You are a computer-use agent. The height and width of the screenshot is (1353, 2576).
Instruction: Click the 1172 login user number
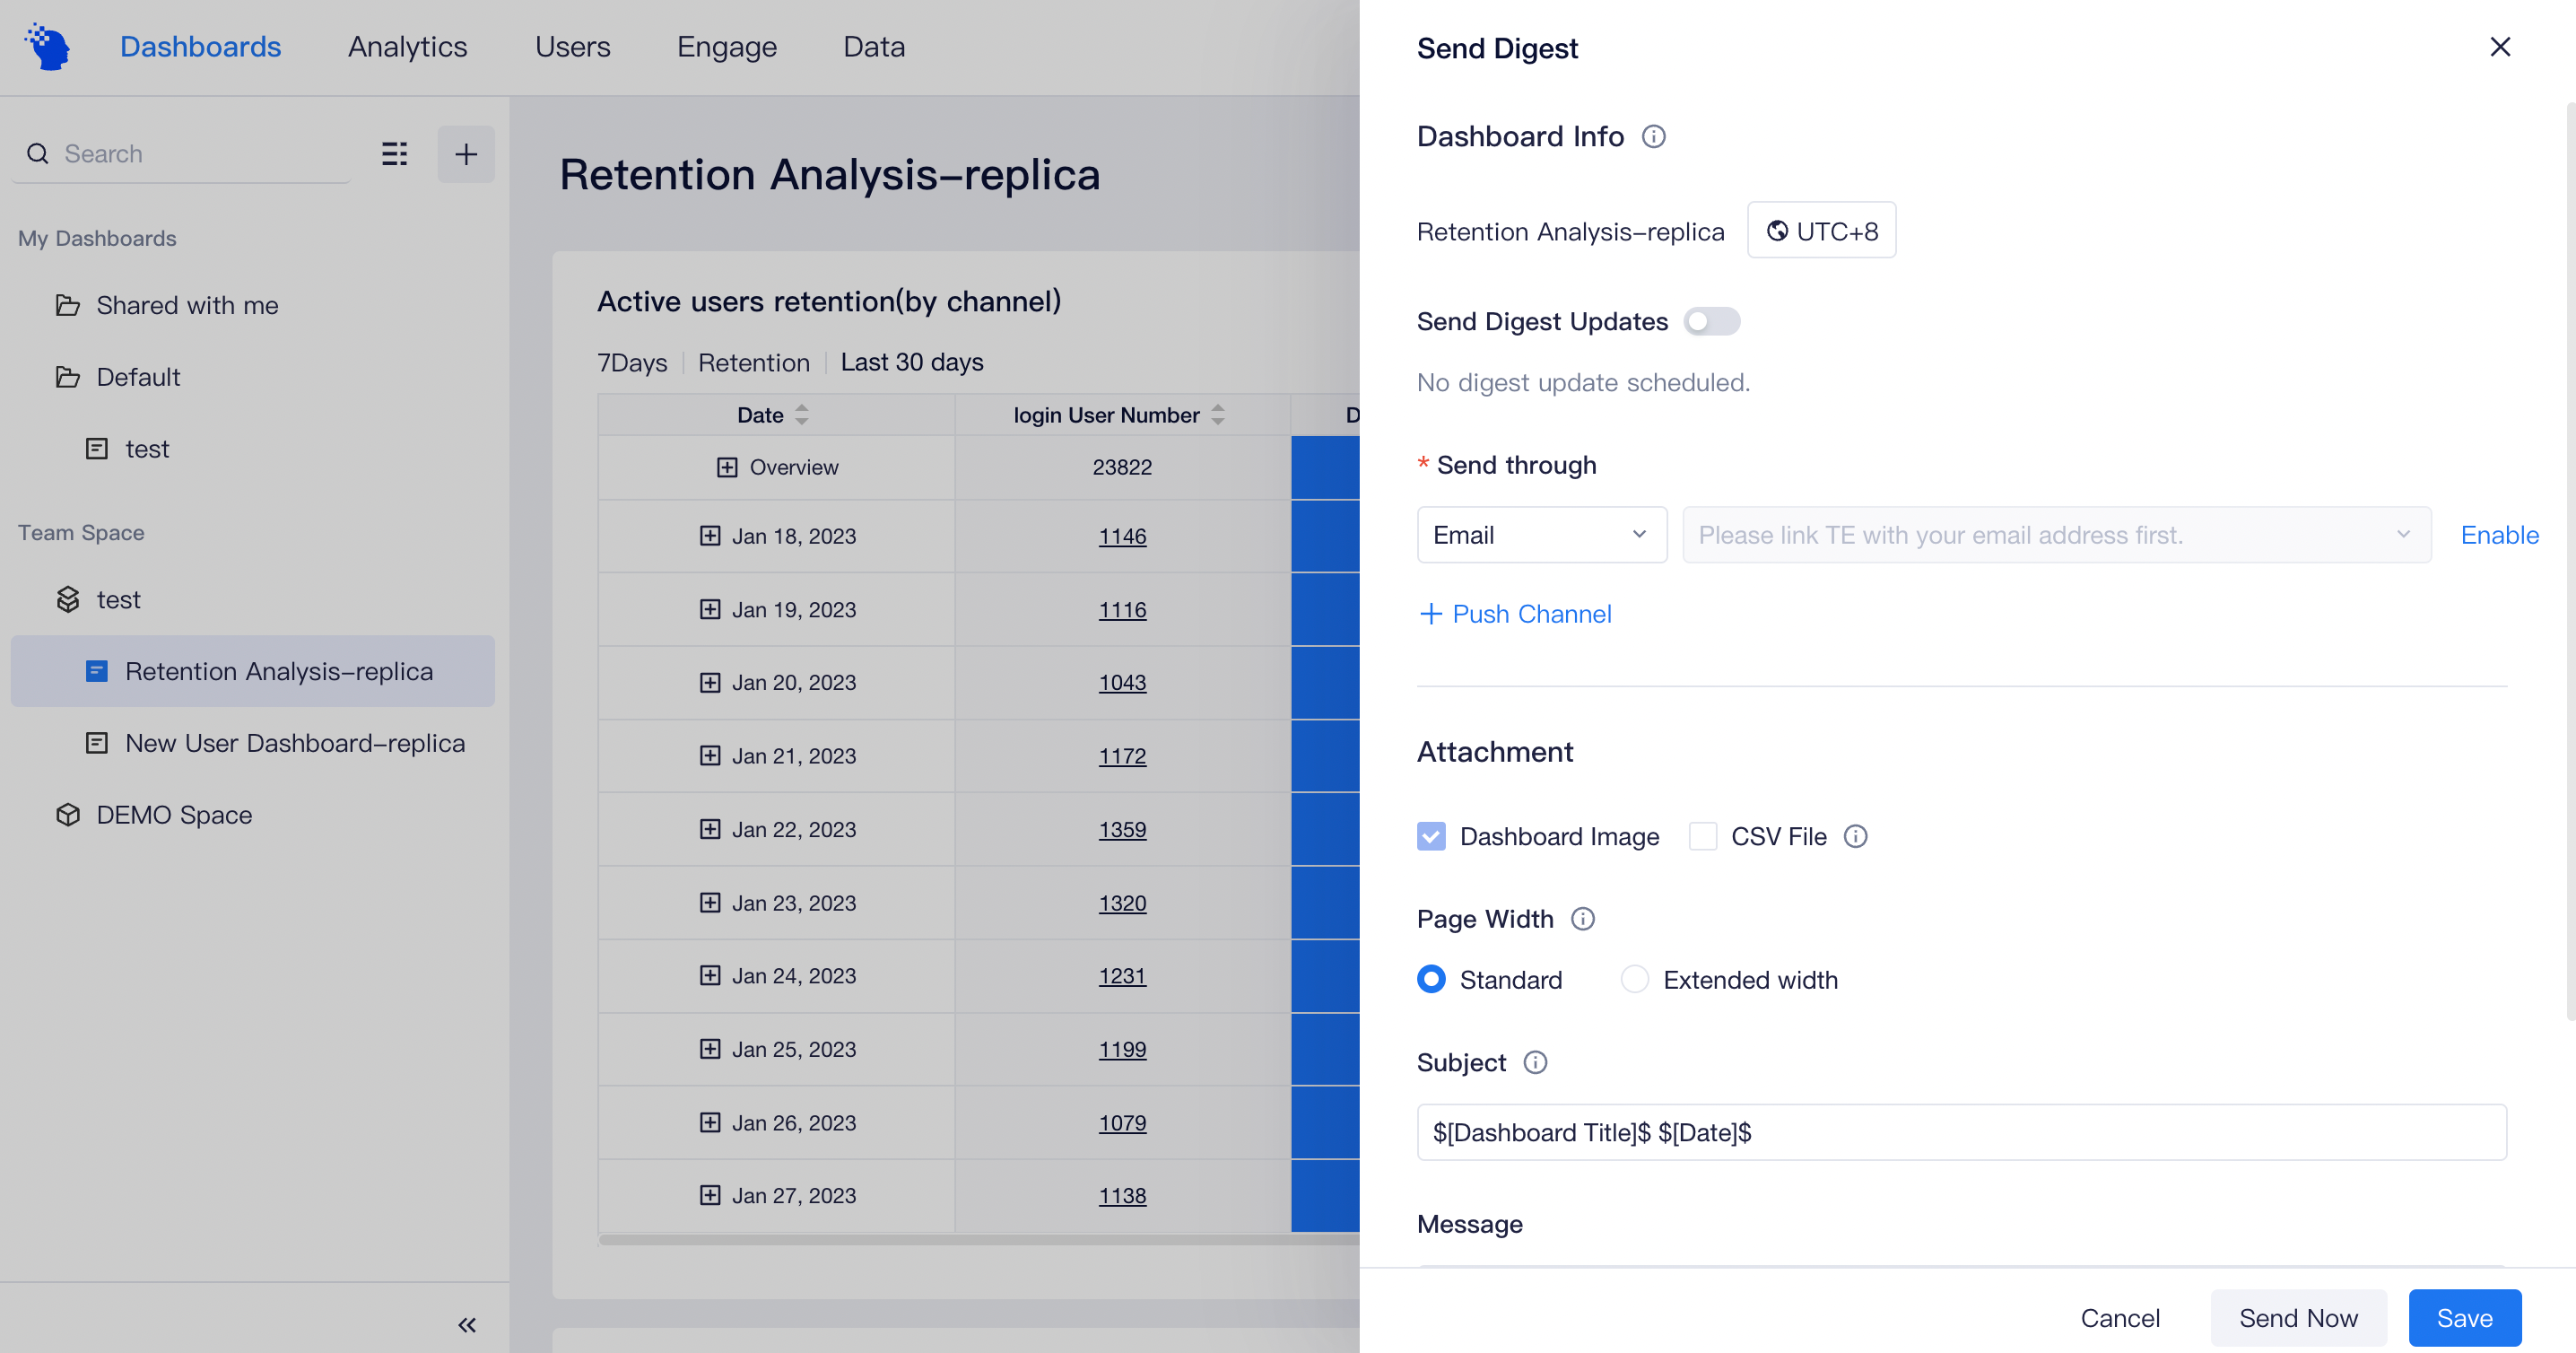[1122, 756]
